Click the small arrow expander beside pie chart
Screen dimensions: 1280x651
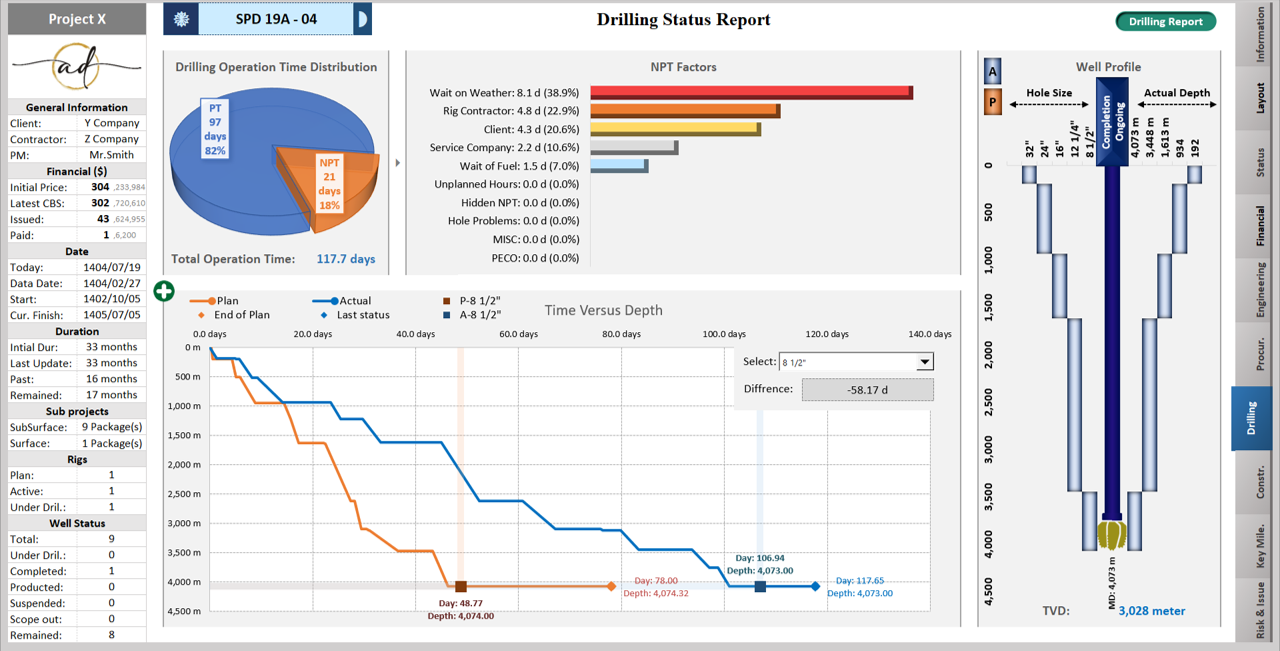(397, 163)
